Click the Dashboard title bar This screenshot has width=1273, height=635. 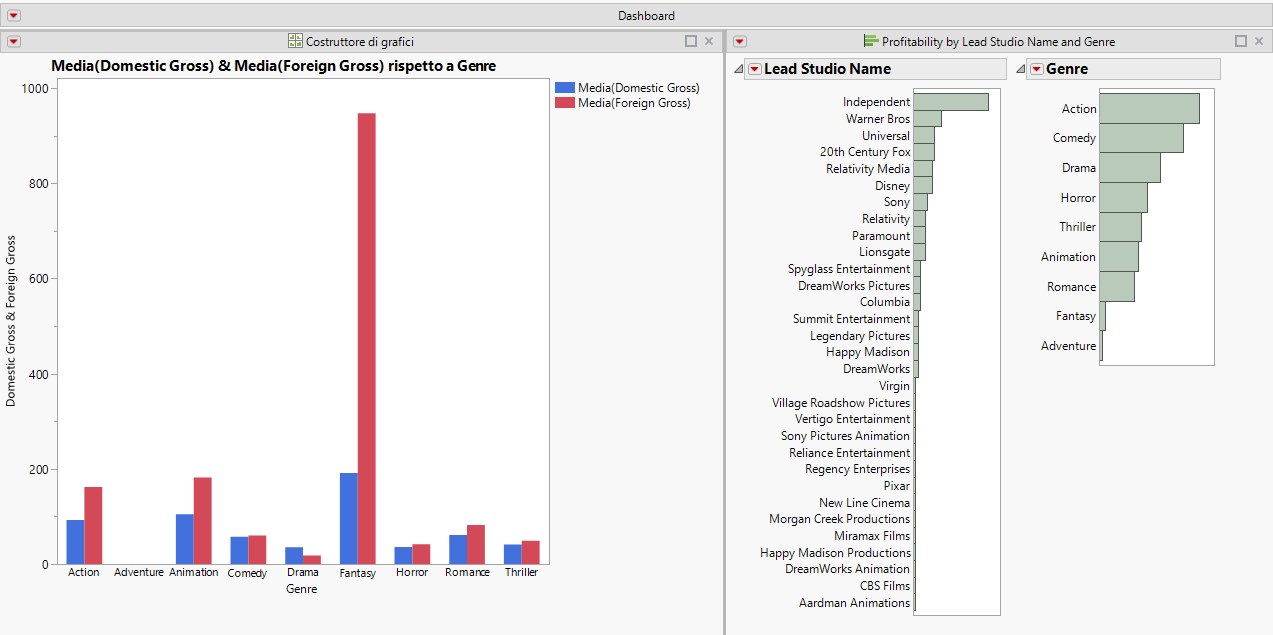point(646,15)
